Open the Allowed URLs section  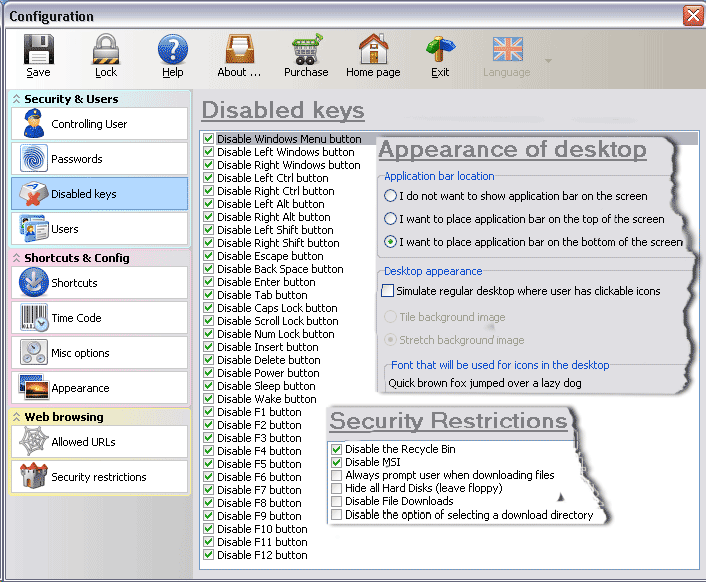click(100, 442)
